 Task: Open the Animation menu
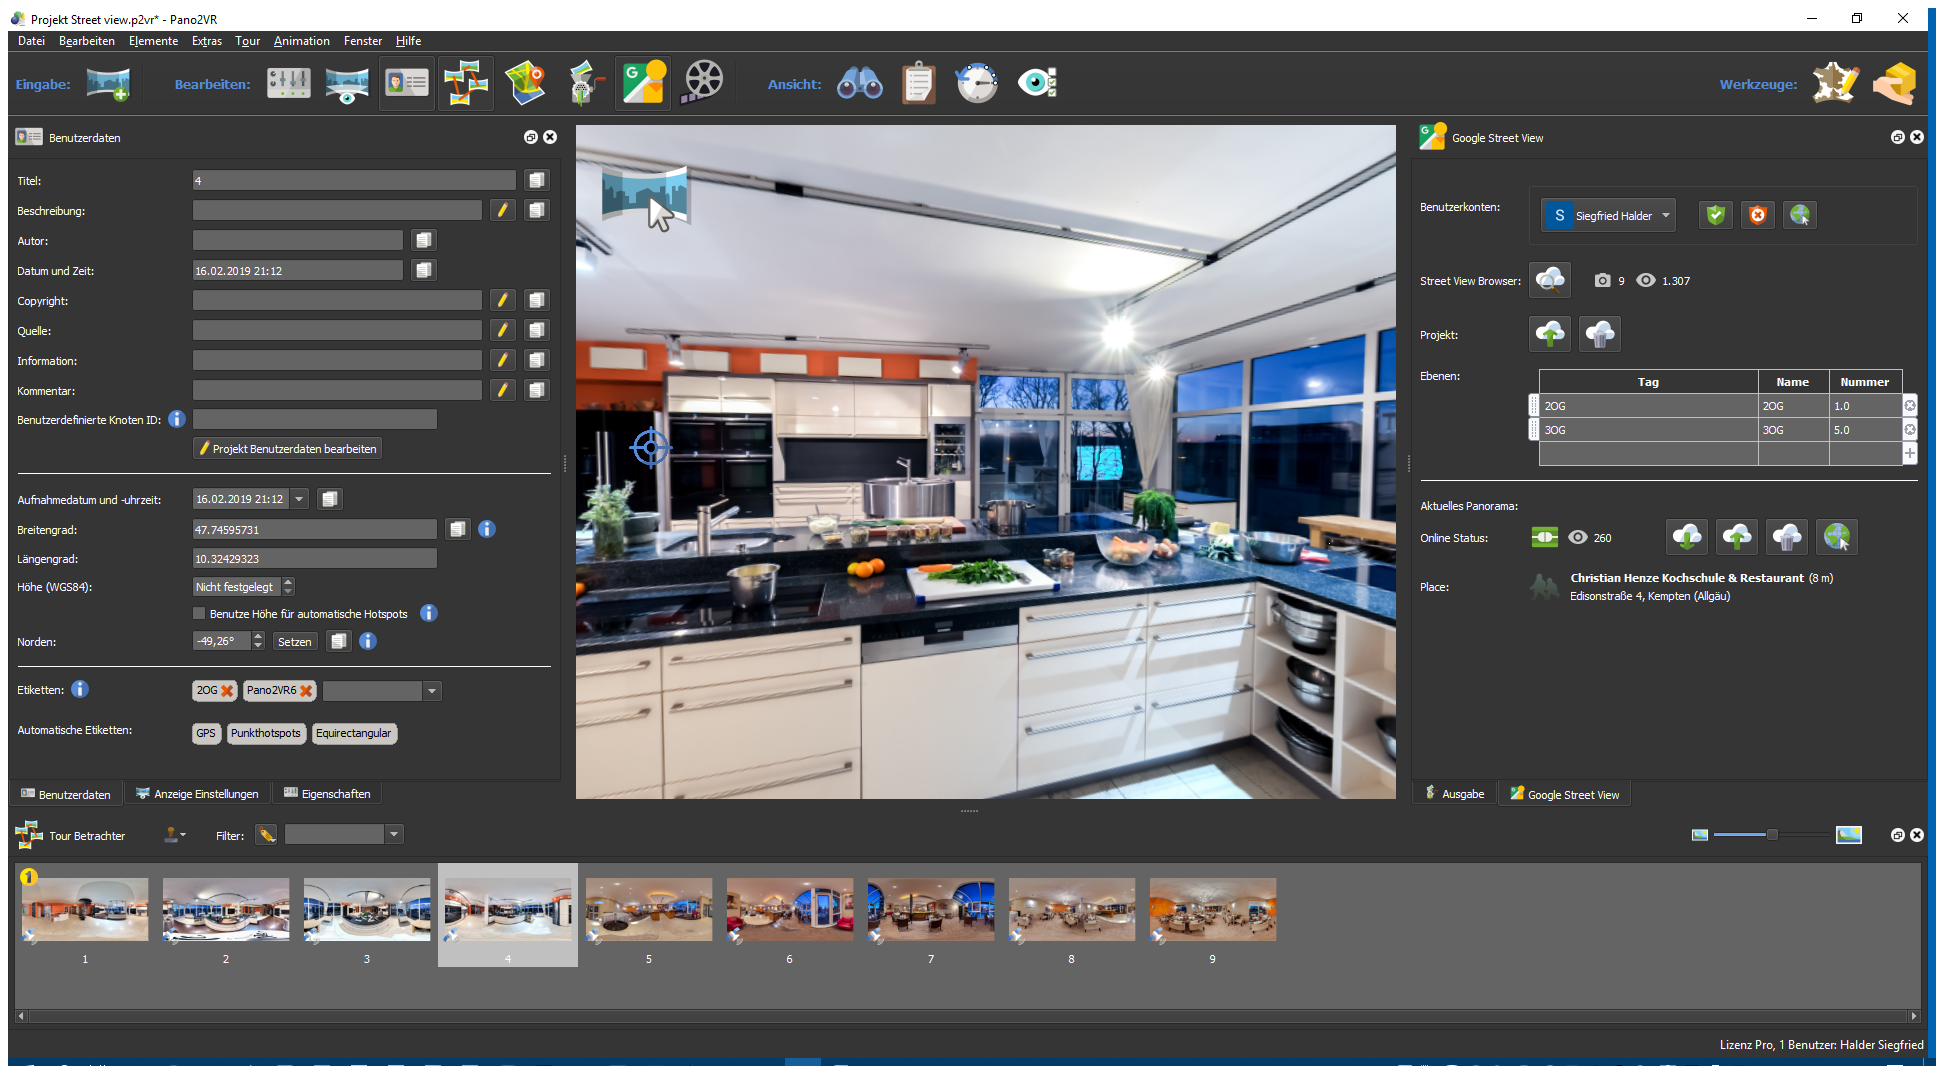(301, 41)
